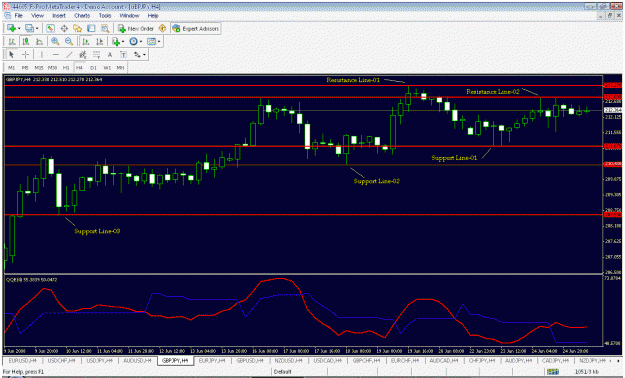This screenshot has height=378, width=625.
Task: Open the File menu
Action: pyautogui.click(x=18, y=16)
